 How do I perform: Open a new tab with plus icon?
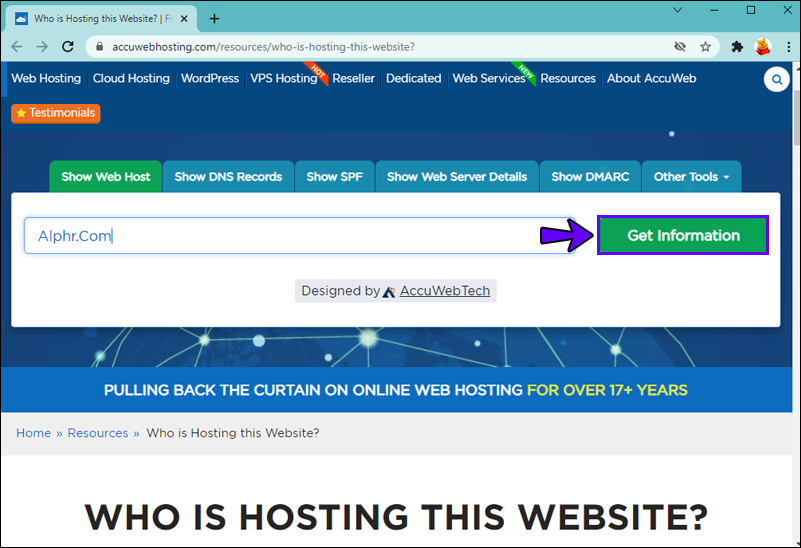(x=215, y=19)
